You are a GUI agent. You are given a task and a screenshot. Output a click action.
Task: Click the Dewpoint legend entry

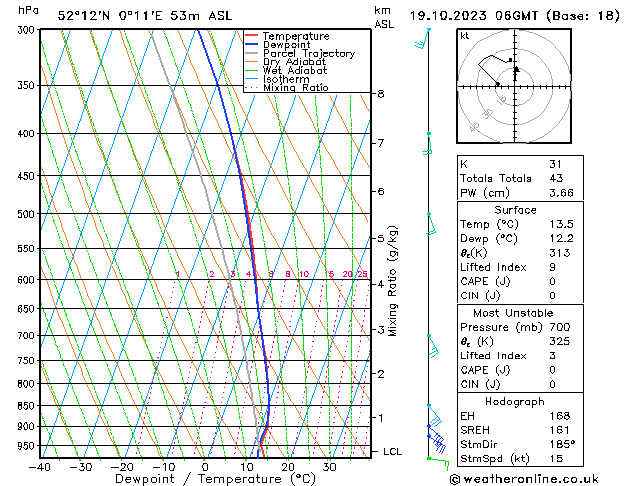pyautogui.click(x=286, y=45)
